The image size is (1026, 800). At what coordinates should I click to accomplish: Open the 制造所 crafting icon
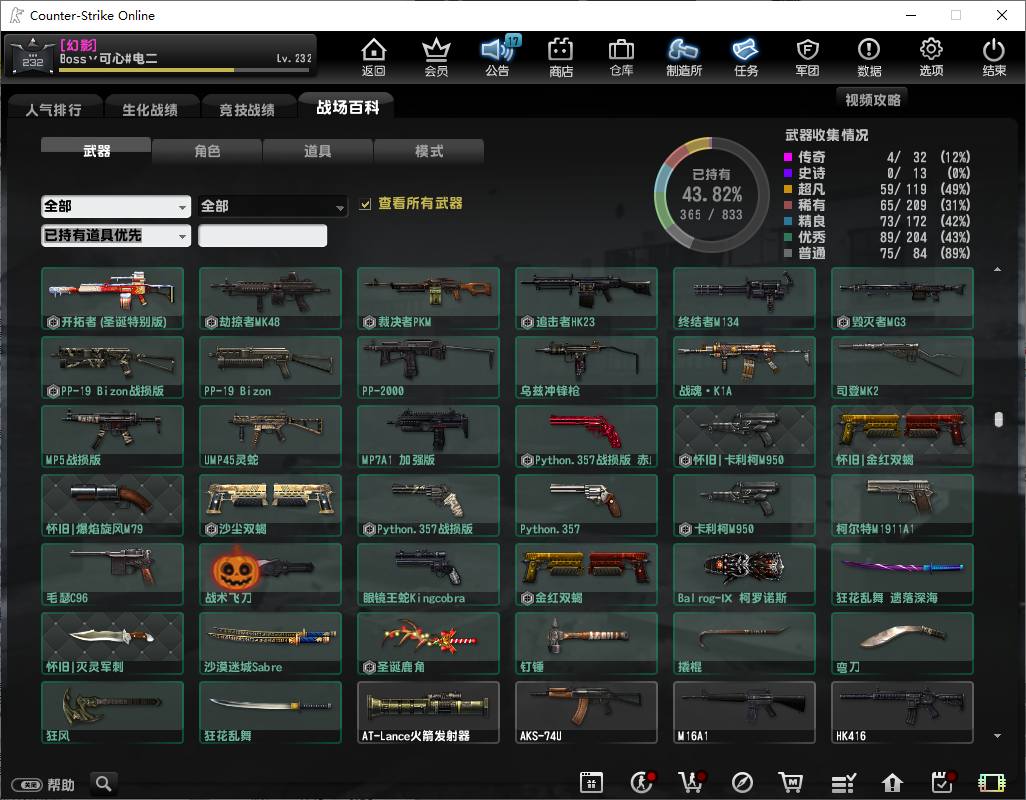click(x=684, y=57)
